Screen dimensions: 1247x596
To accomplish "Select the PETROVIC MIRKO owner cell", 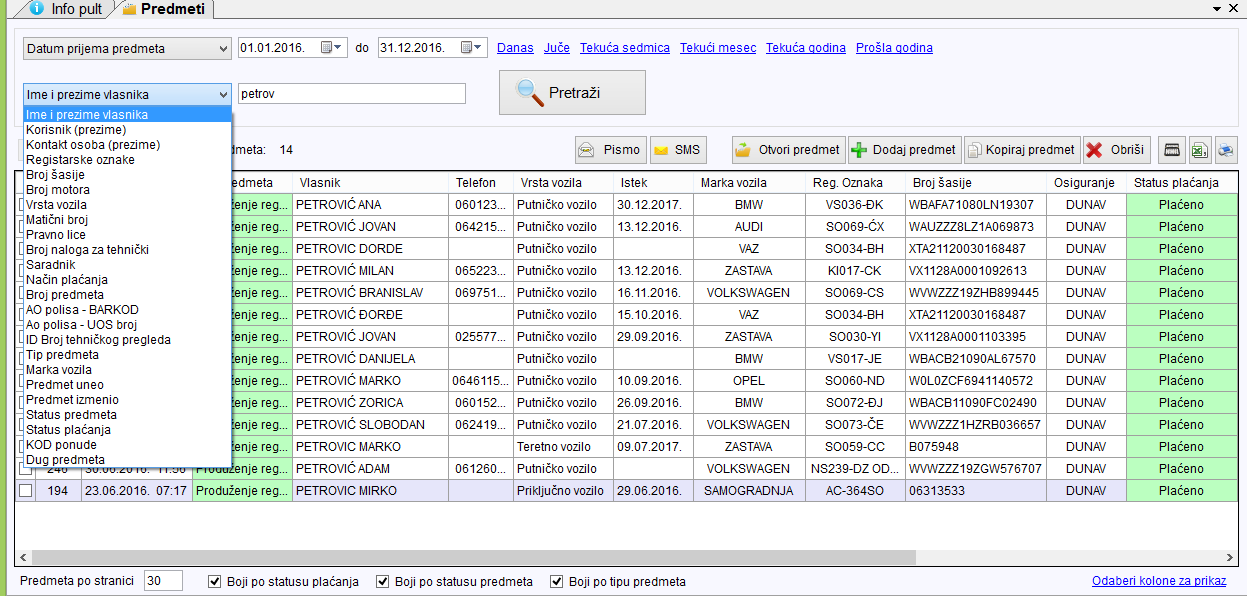I will 371,491.
